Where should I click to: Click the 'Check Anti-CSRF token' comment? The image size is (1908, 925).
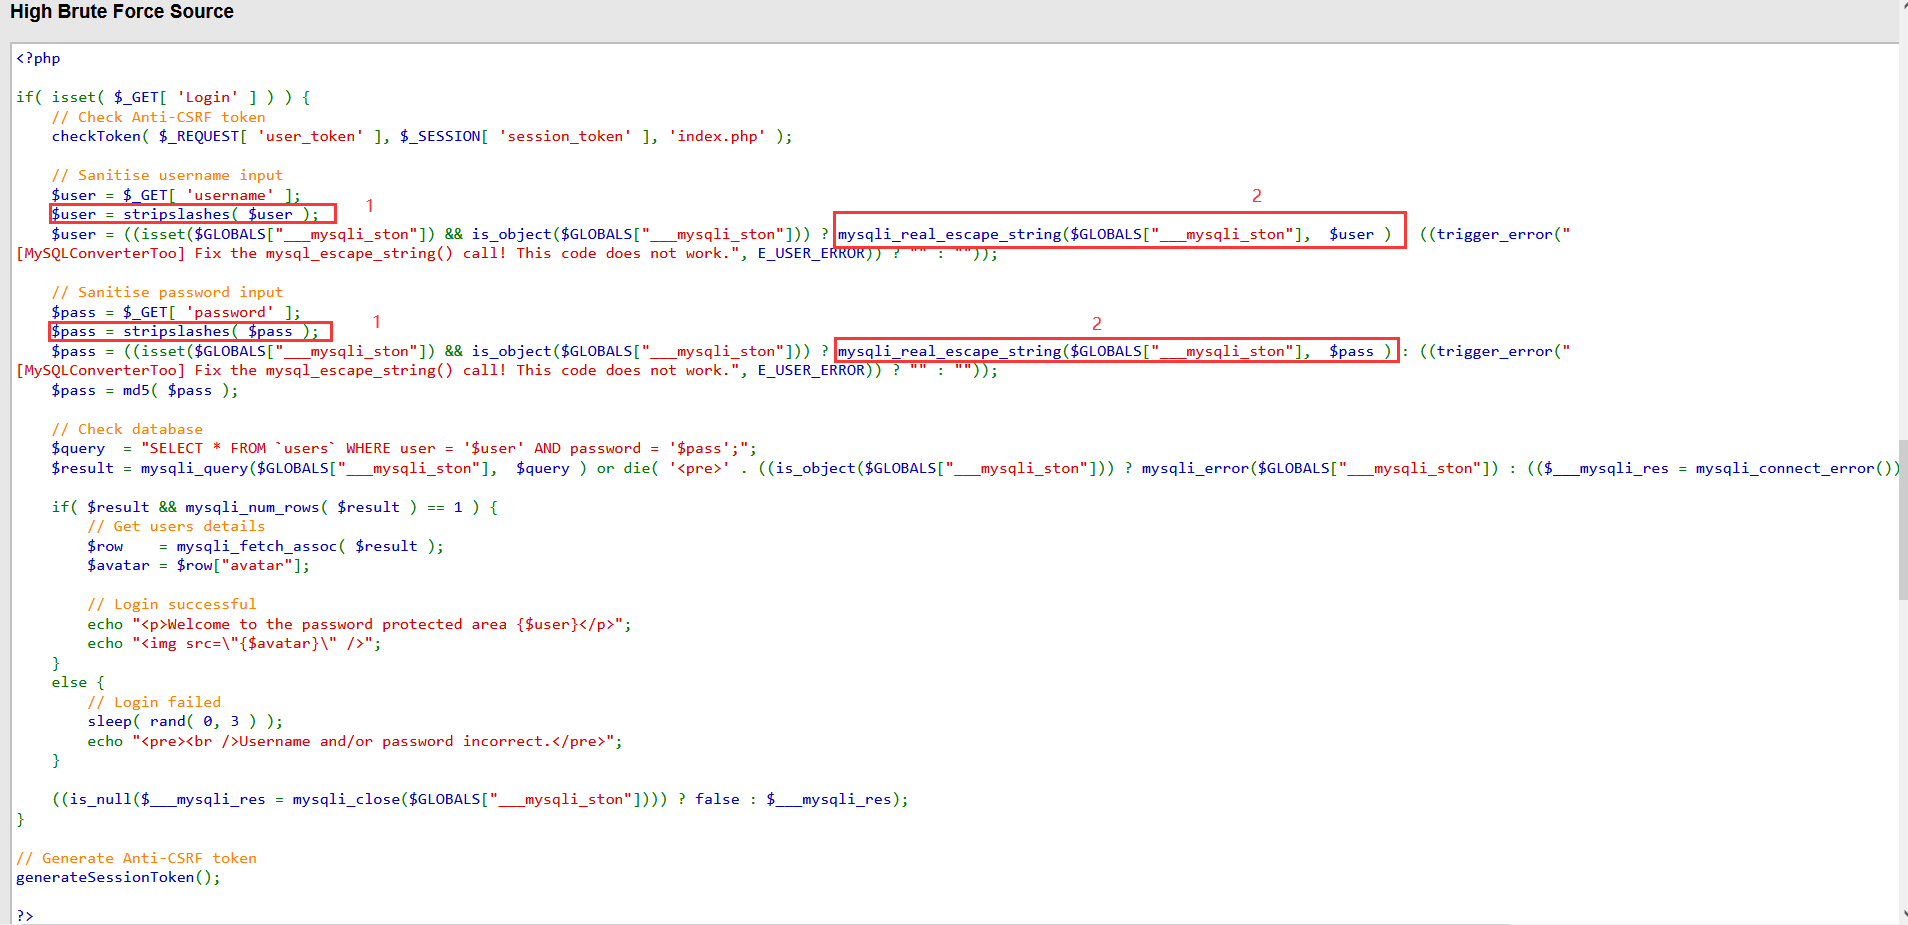[x=159, y=117]
